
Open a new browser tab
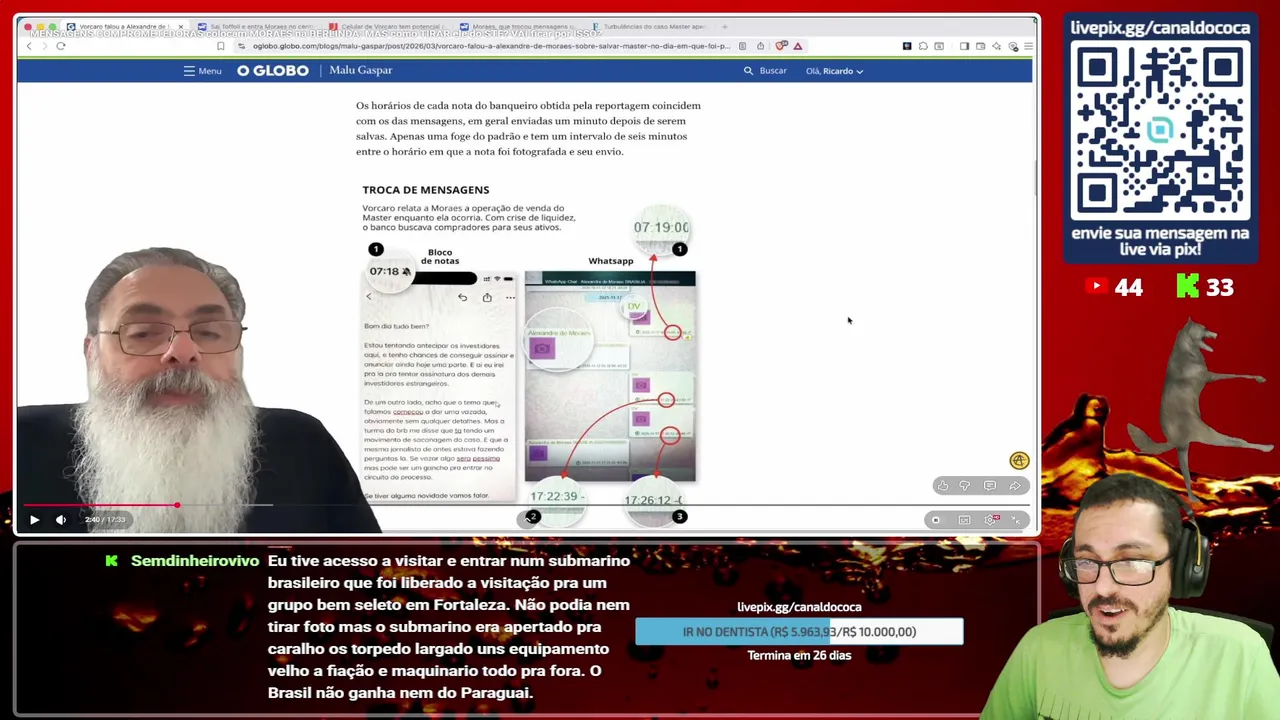click(x=725, y=27)
